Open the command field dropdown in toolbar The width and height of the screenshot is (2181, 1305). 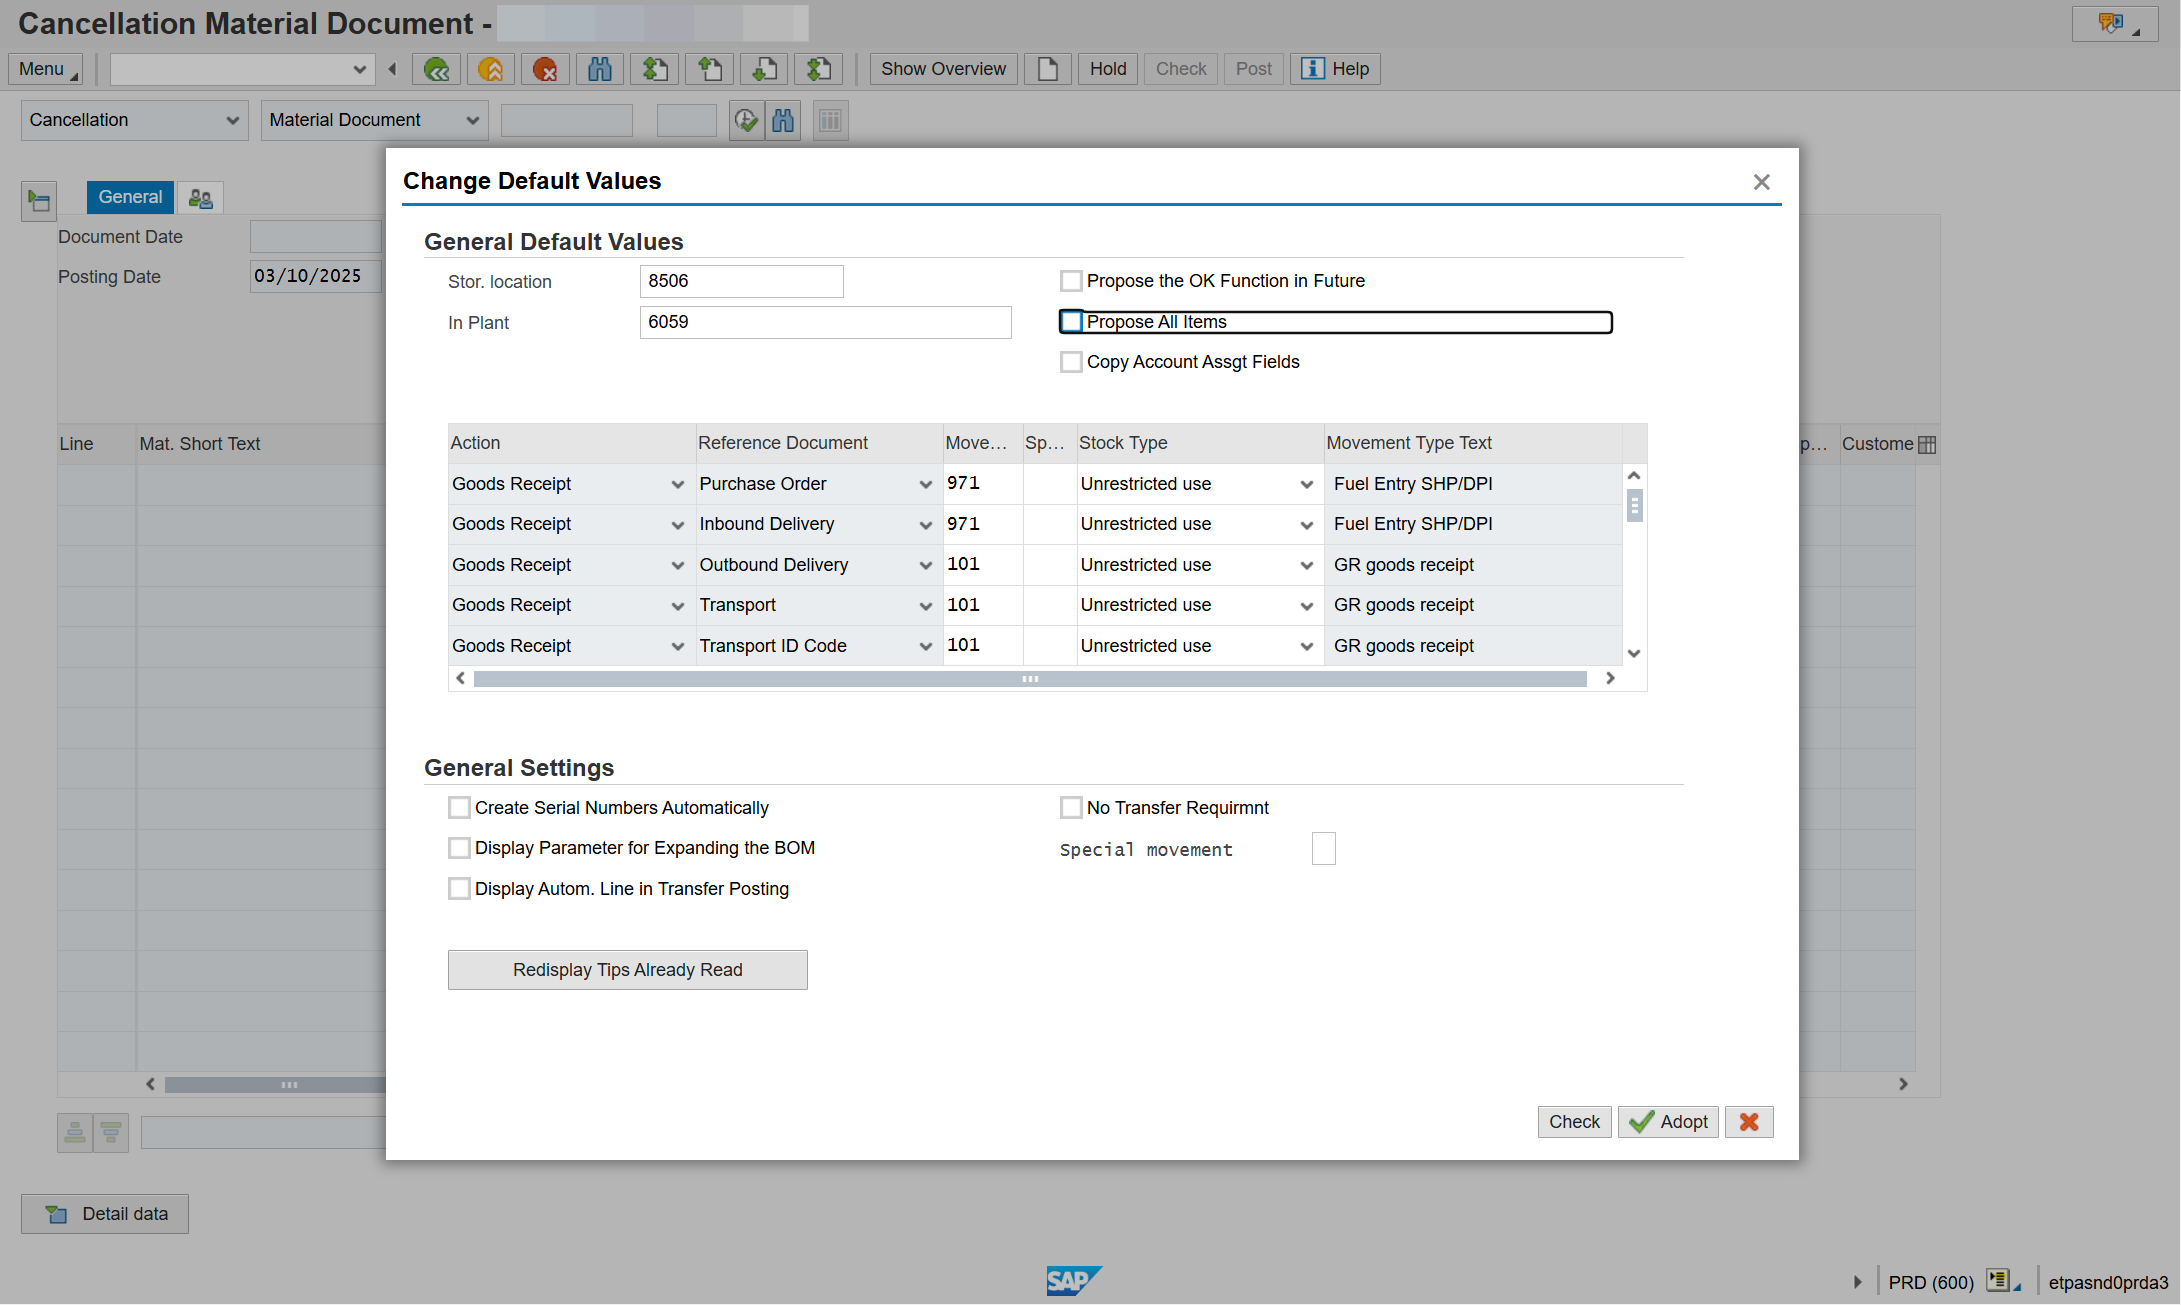359,69
